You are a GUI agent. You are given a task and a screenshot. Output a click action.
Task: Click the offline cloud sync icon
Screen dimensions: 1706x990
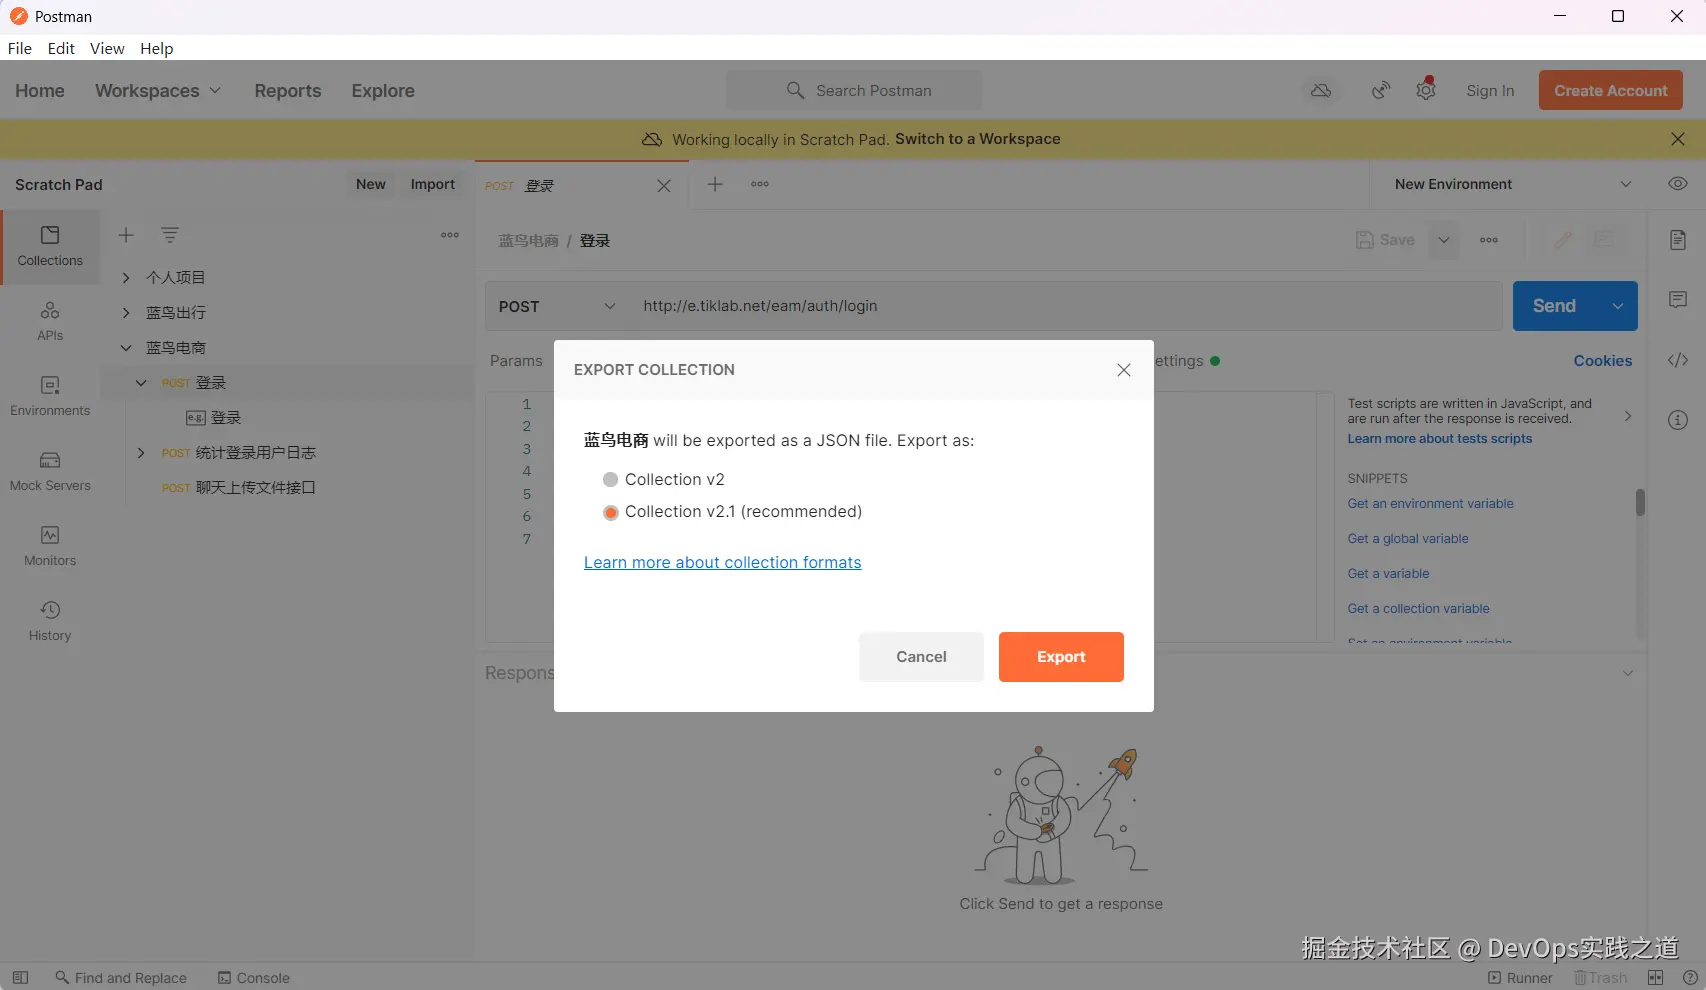coord(1321,91)
